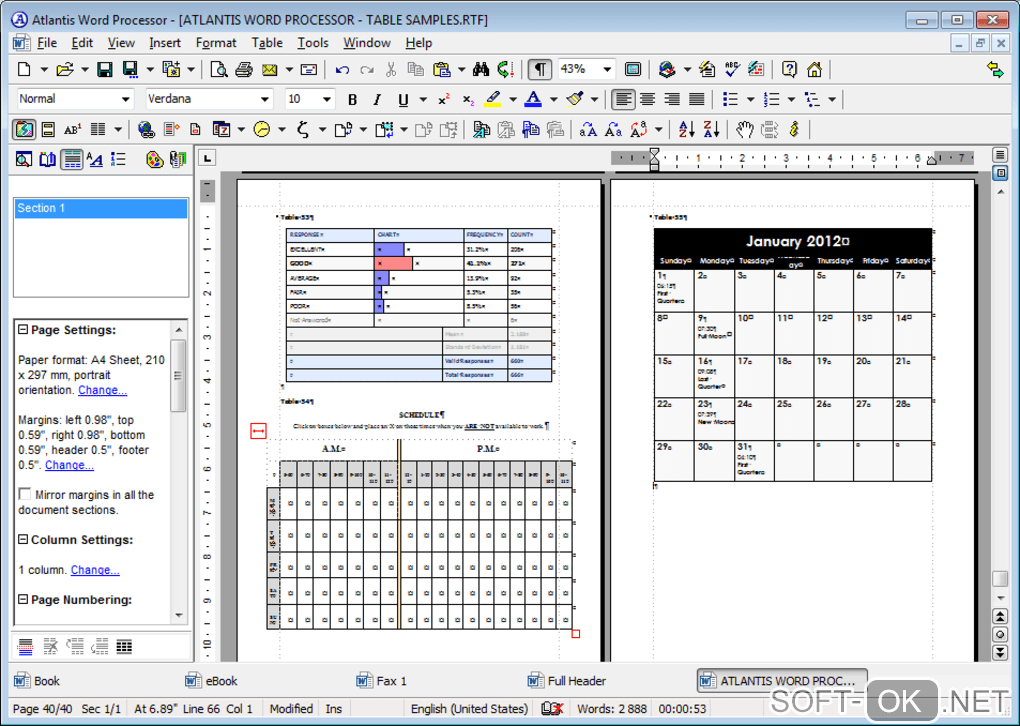
Task: Click the Spell check ABC icon
Action: pos(732,69)
